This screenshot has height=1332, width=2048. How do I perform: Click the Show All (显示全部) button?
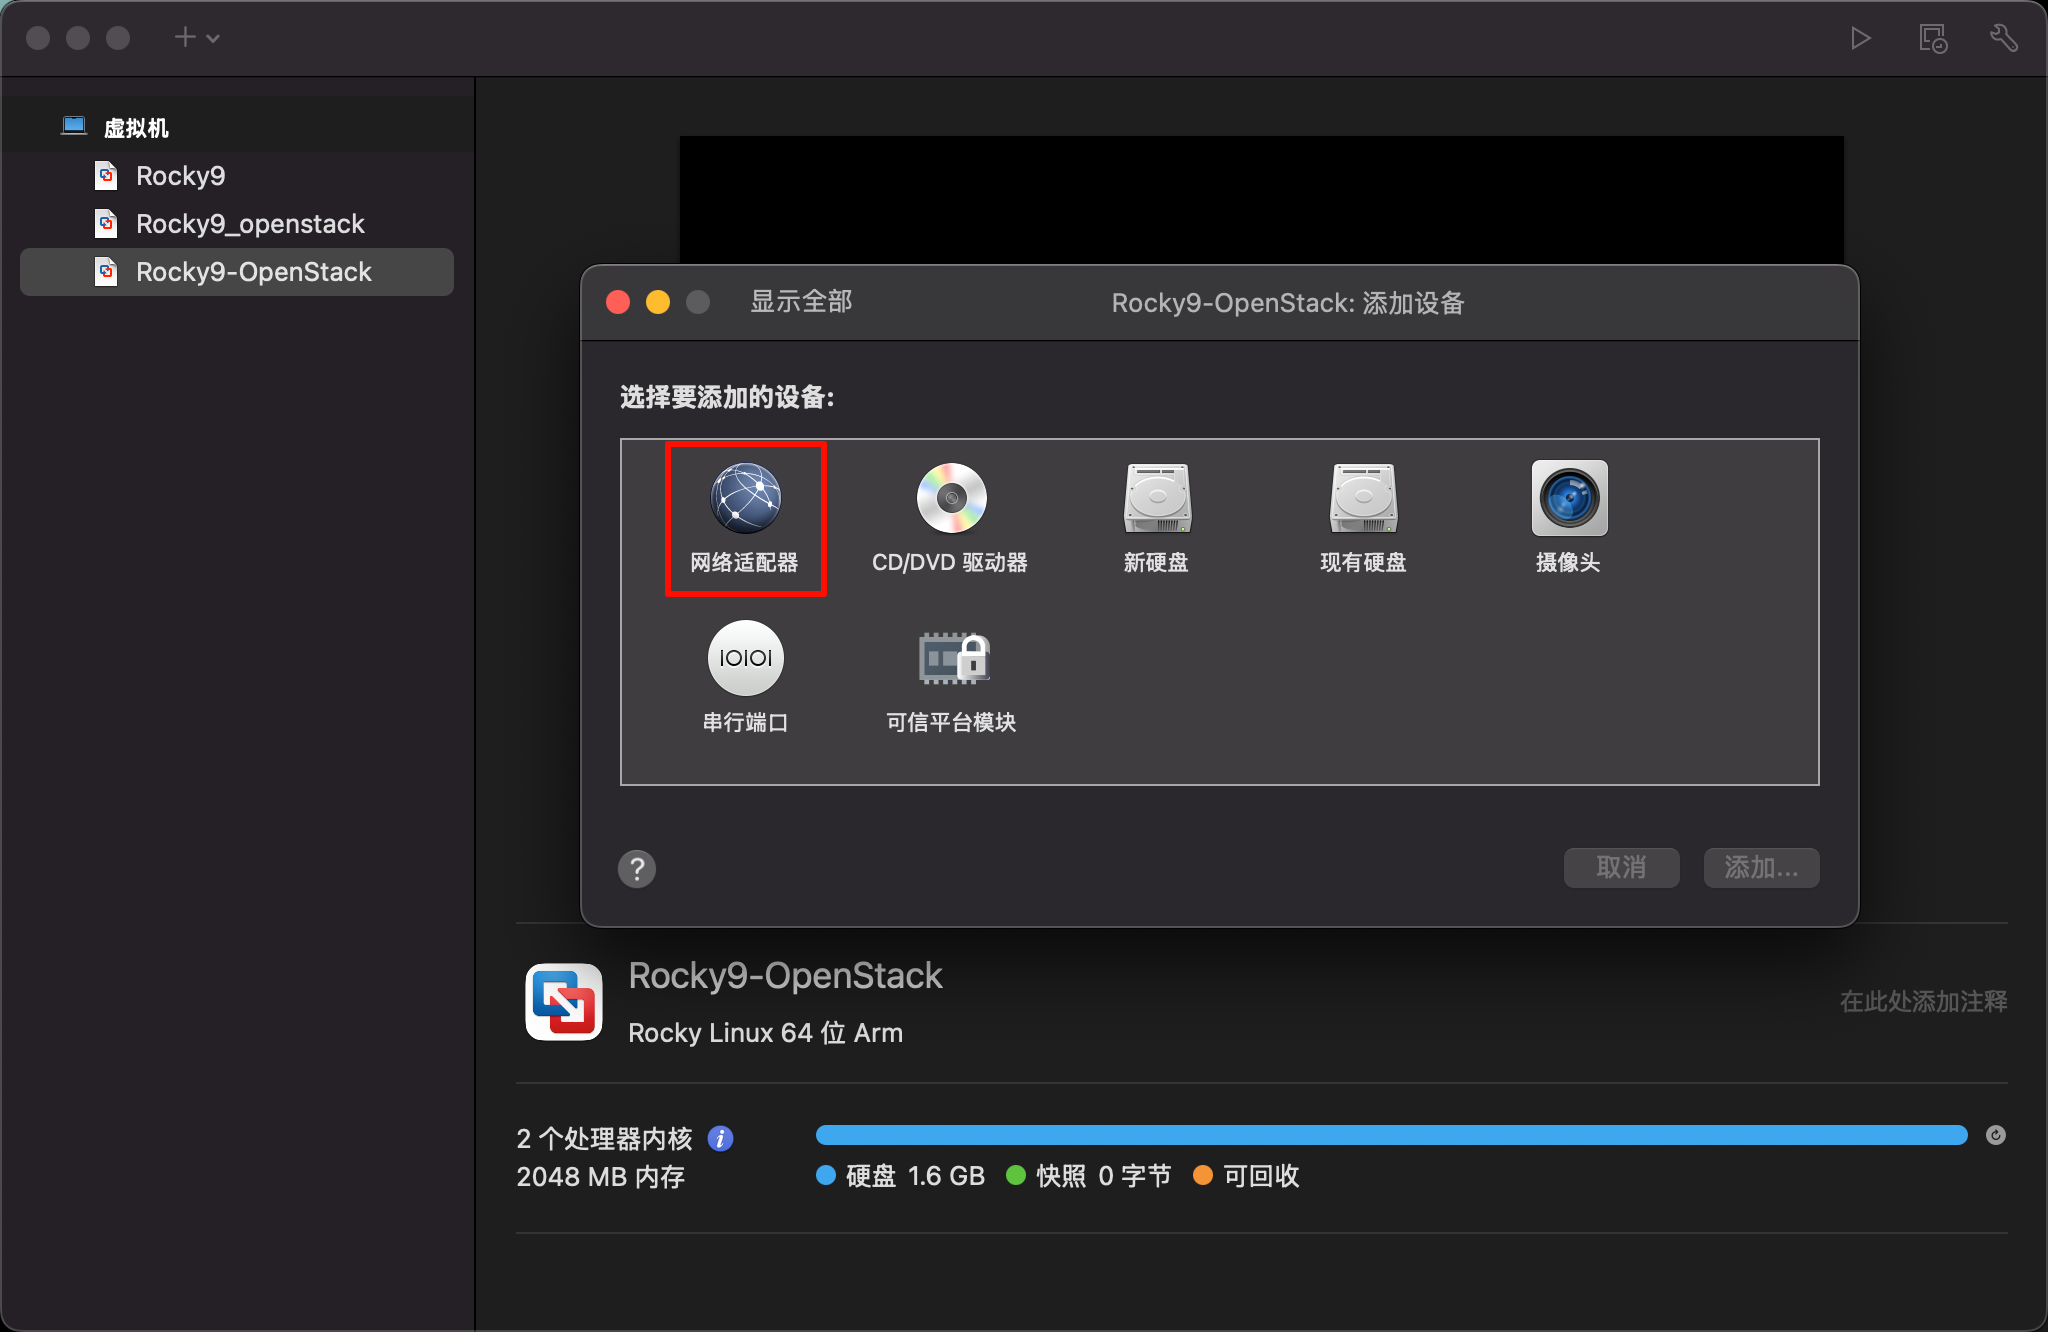tap(801, 302)
